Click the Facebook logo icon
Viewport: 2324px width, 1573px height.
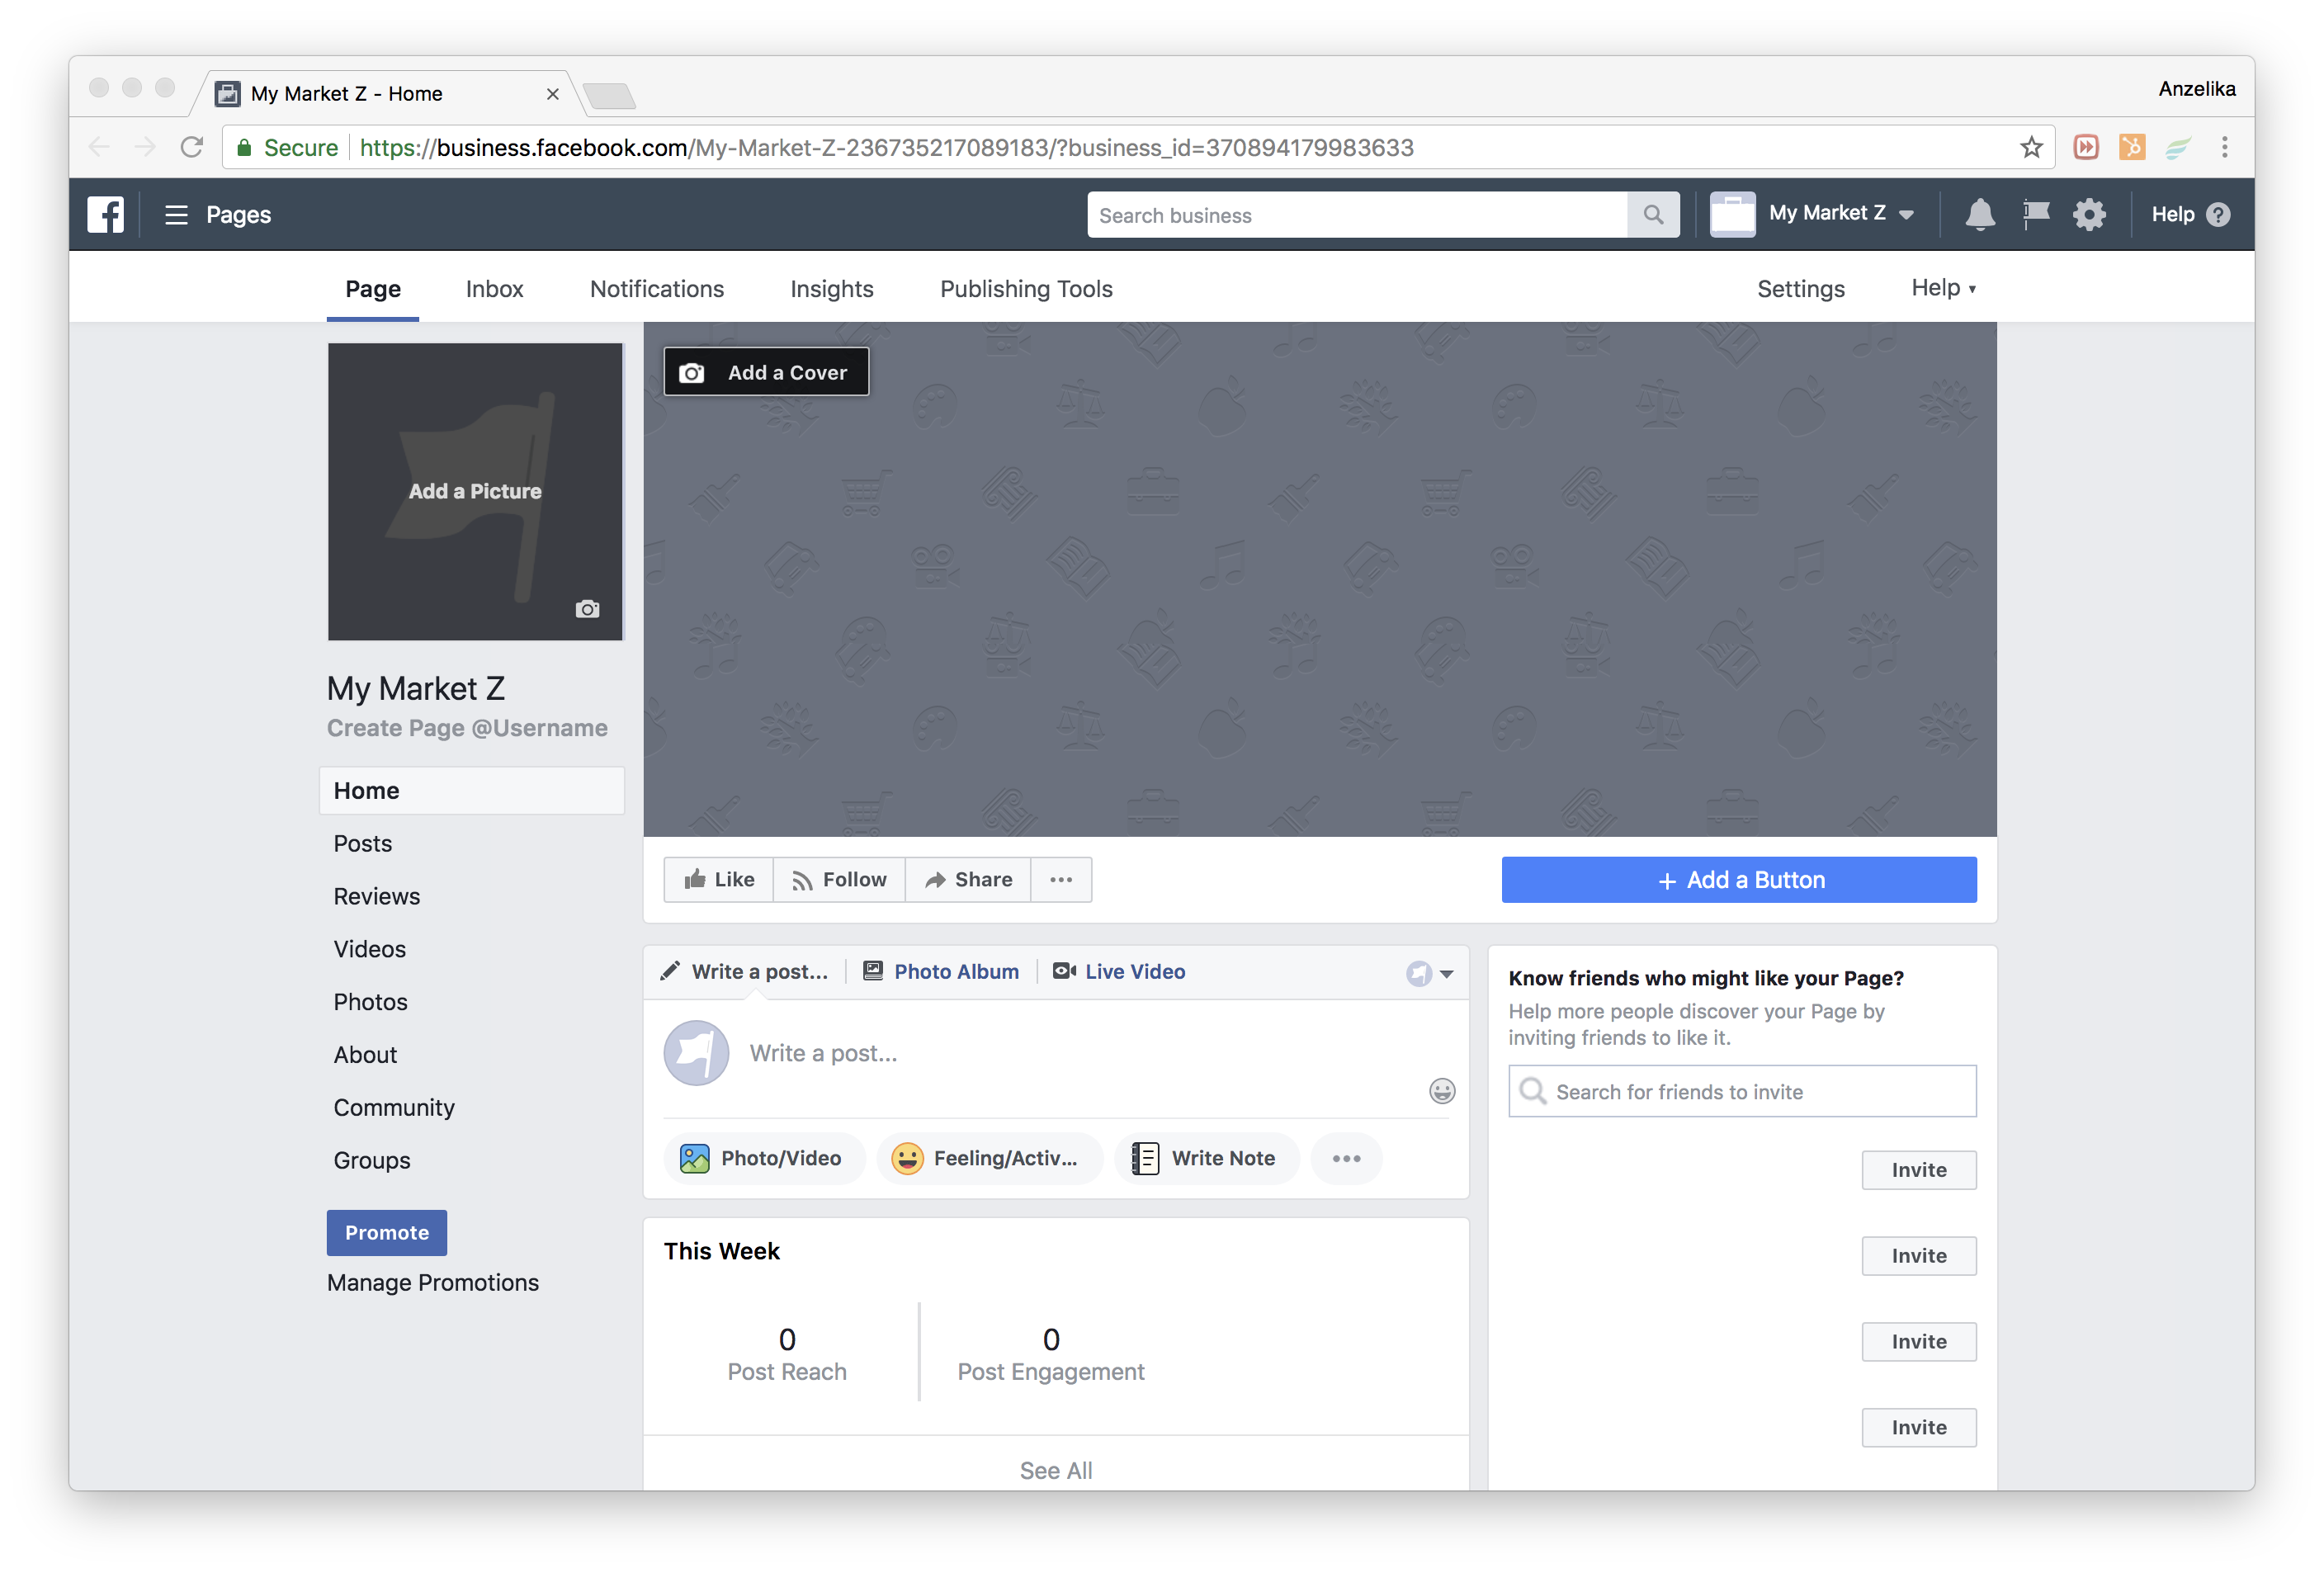tap(105, 214)
